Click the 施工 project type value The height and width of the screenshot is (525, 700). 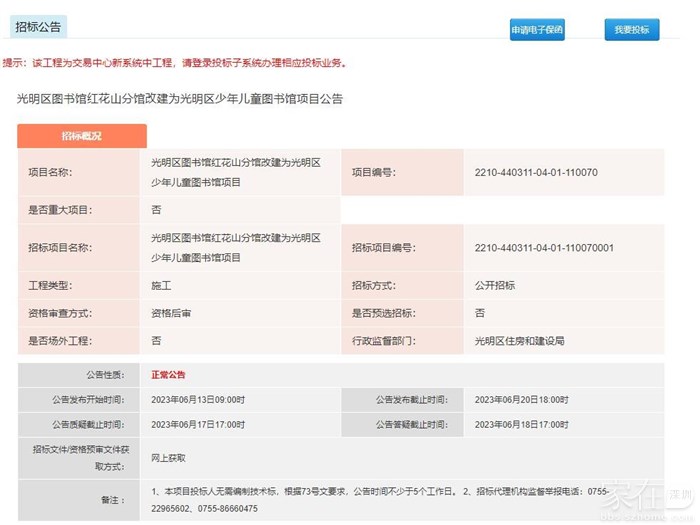point(161,285)
